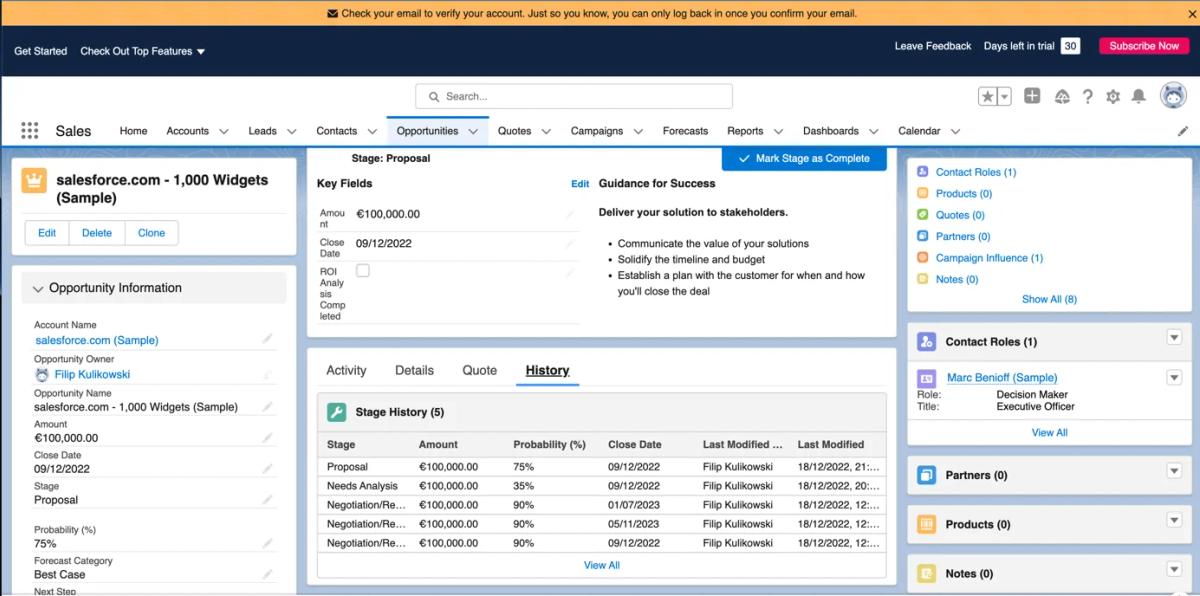The height and width of the screenshot is (596, 1200).
Task: Click Show All (8) related lists link
Action: pos(1049,299)
